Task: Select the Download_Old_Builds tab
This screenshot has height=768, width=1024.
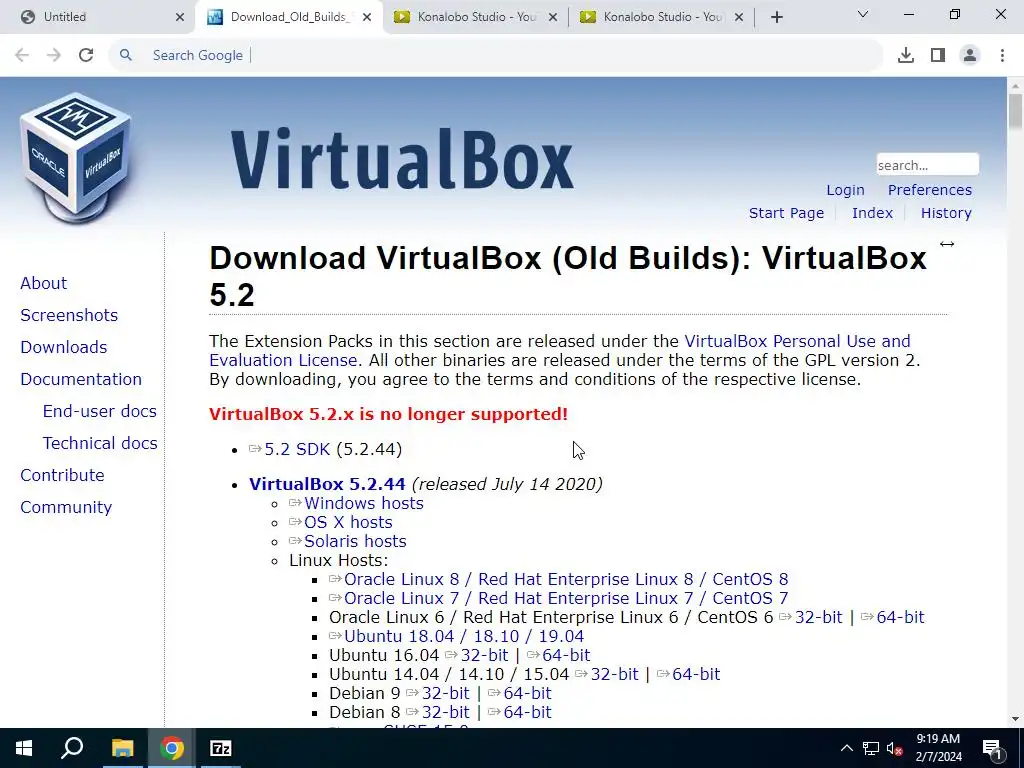Action: pos(291,17)
